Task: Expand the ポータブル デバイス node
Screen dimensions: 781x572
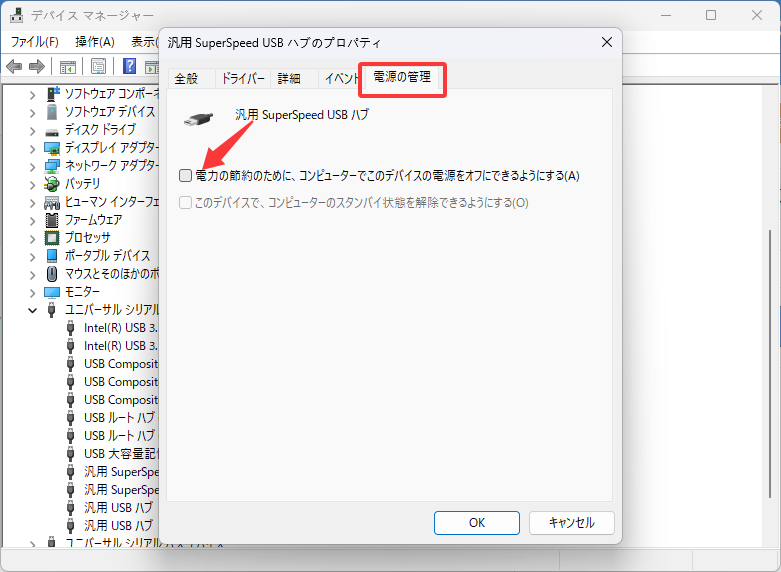Action: [x=32, y=257]
